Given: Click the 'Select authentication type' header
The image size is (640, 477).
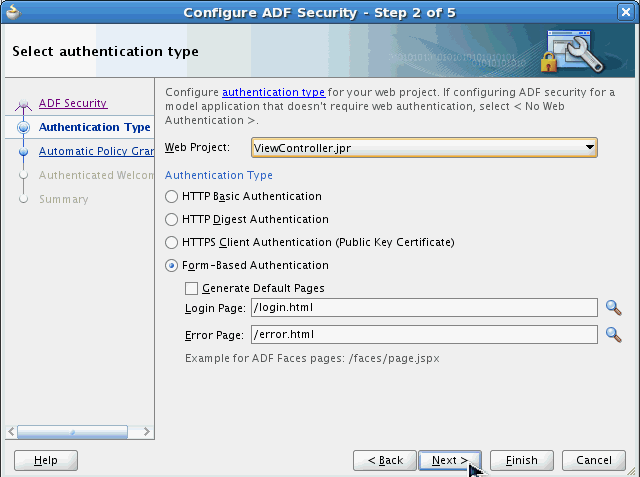Looking at the screenshot, I should click(105, 51).
